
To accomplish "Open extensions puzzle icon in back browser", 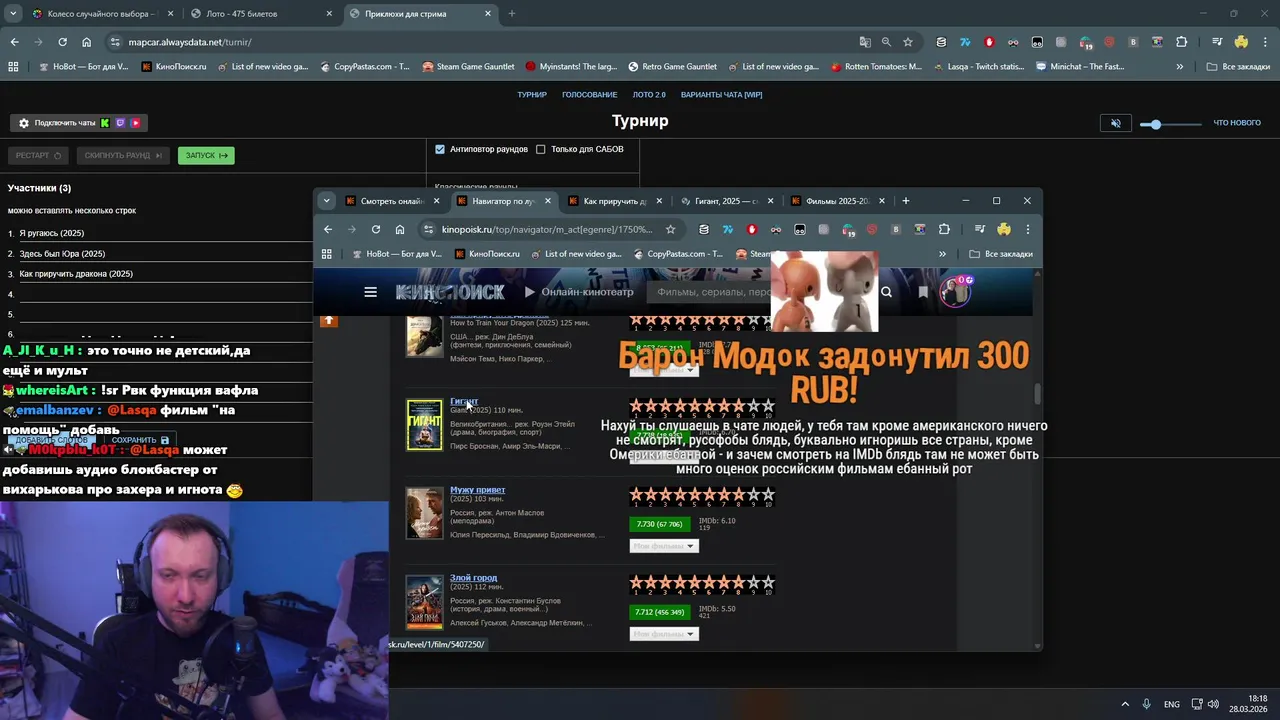I will click(x=1181, y=42).
